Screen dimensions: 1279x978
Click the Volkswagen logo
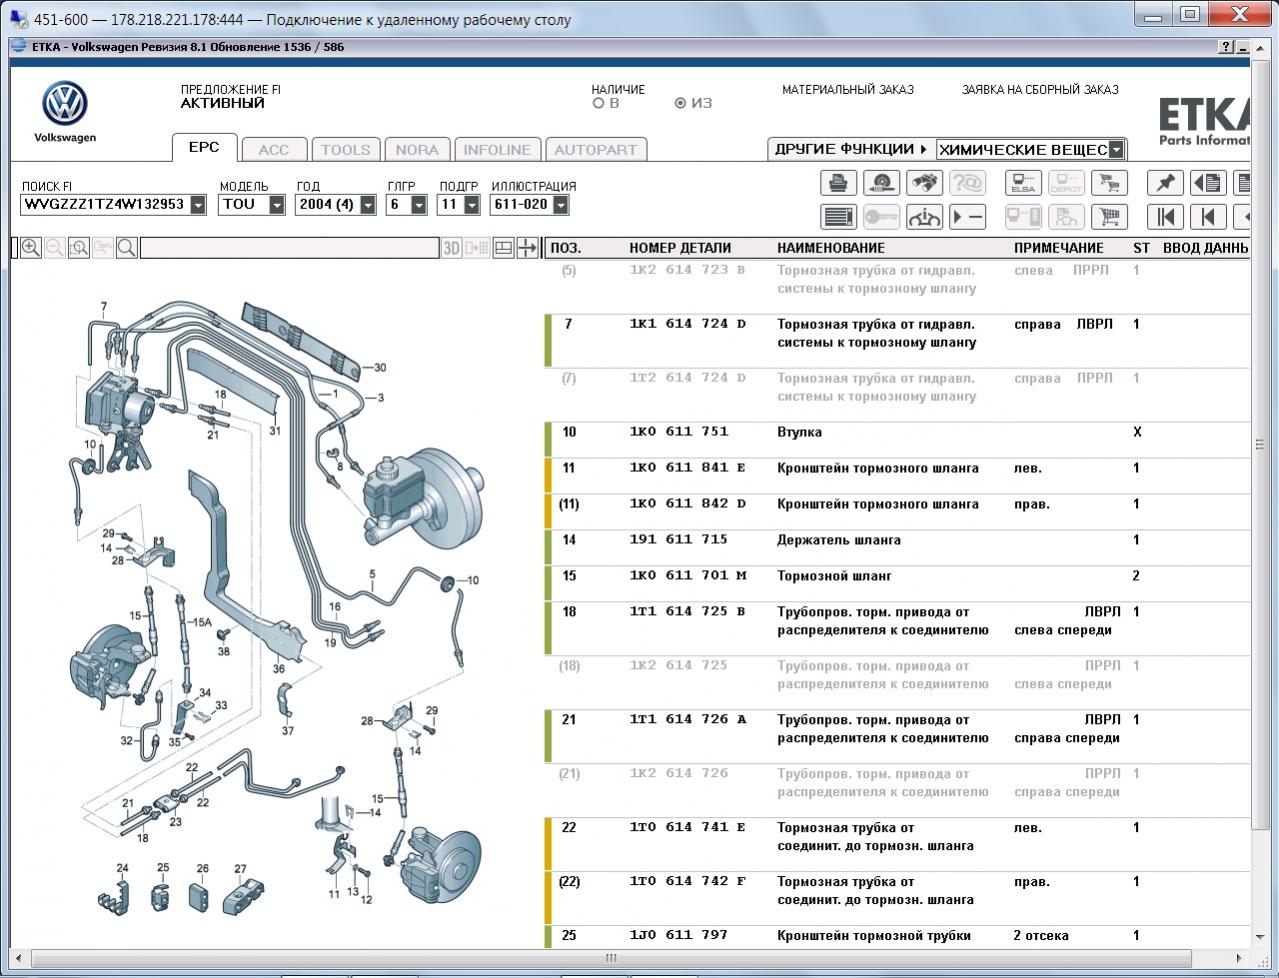pyautogui.click(x=65, y=104)
